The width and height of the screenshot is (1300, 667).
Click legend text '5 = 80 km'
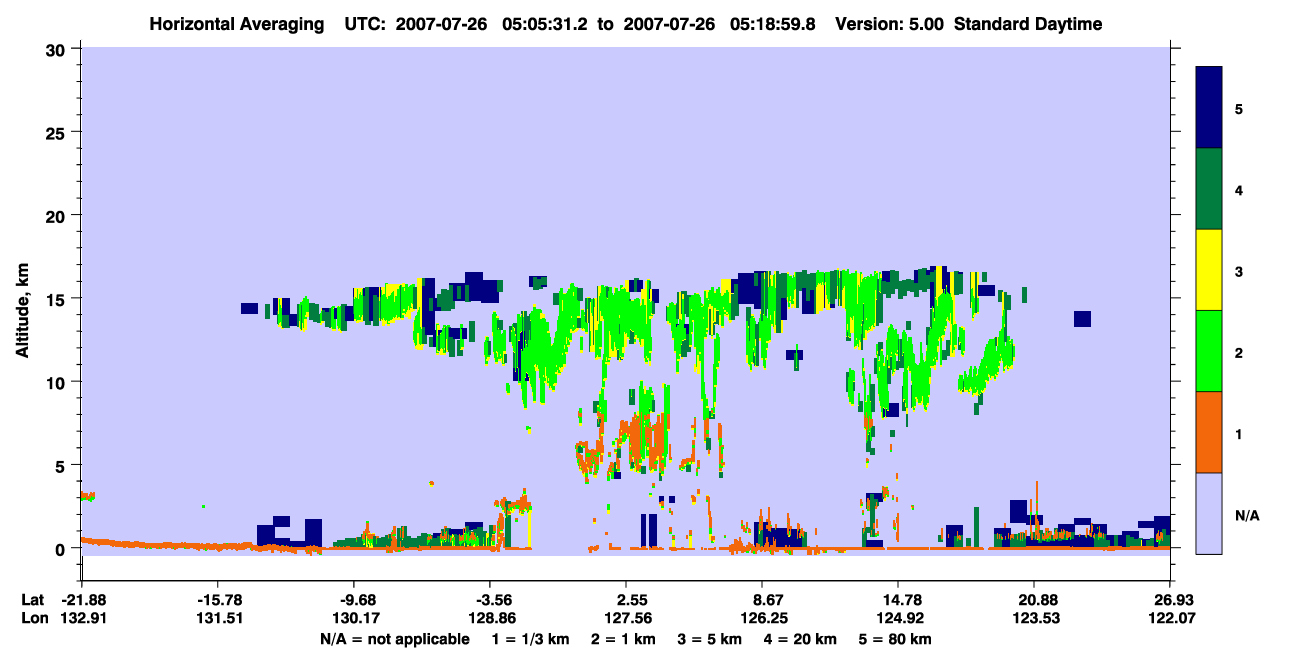897,639
